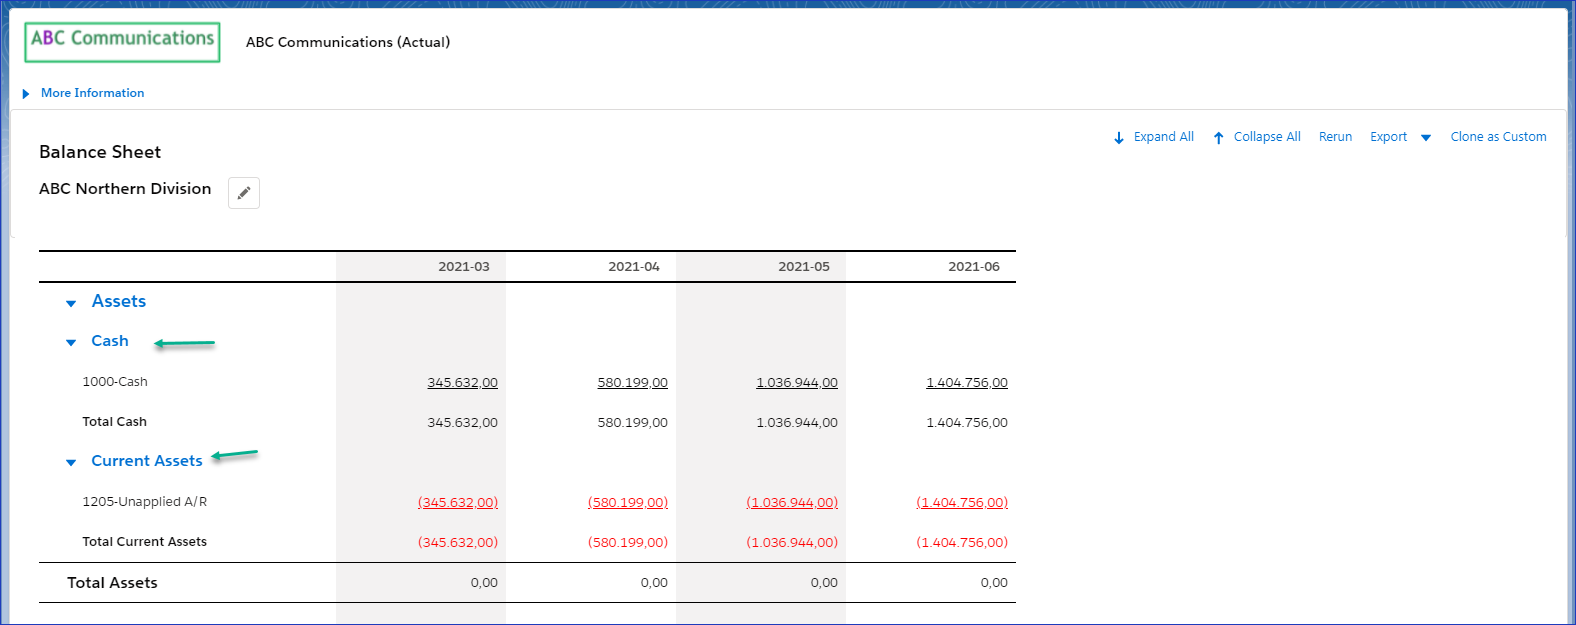
Task: Open the Export dropdown arrow
Action: [1426, 138]
